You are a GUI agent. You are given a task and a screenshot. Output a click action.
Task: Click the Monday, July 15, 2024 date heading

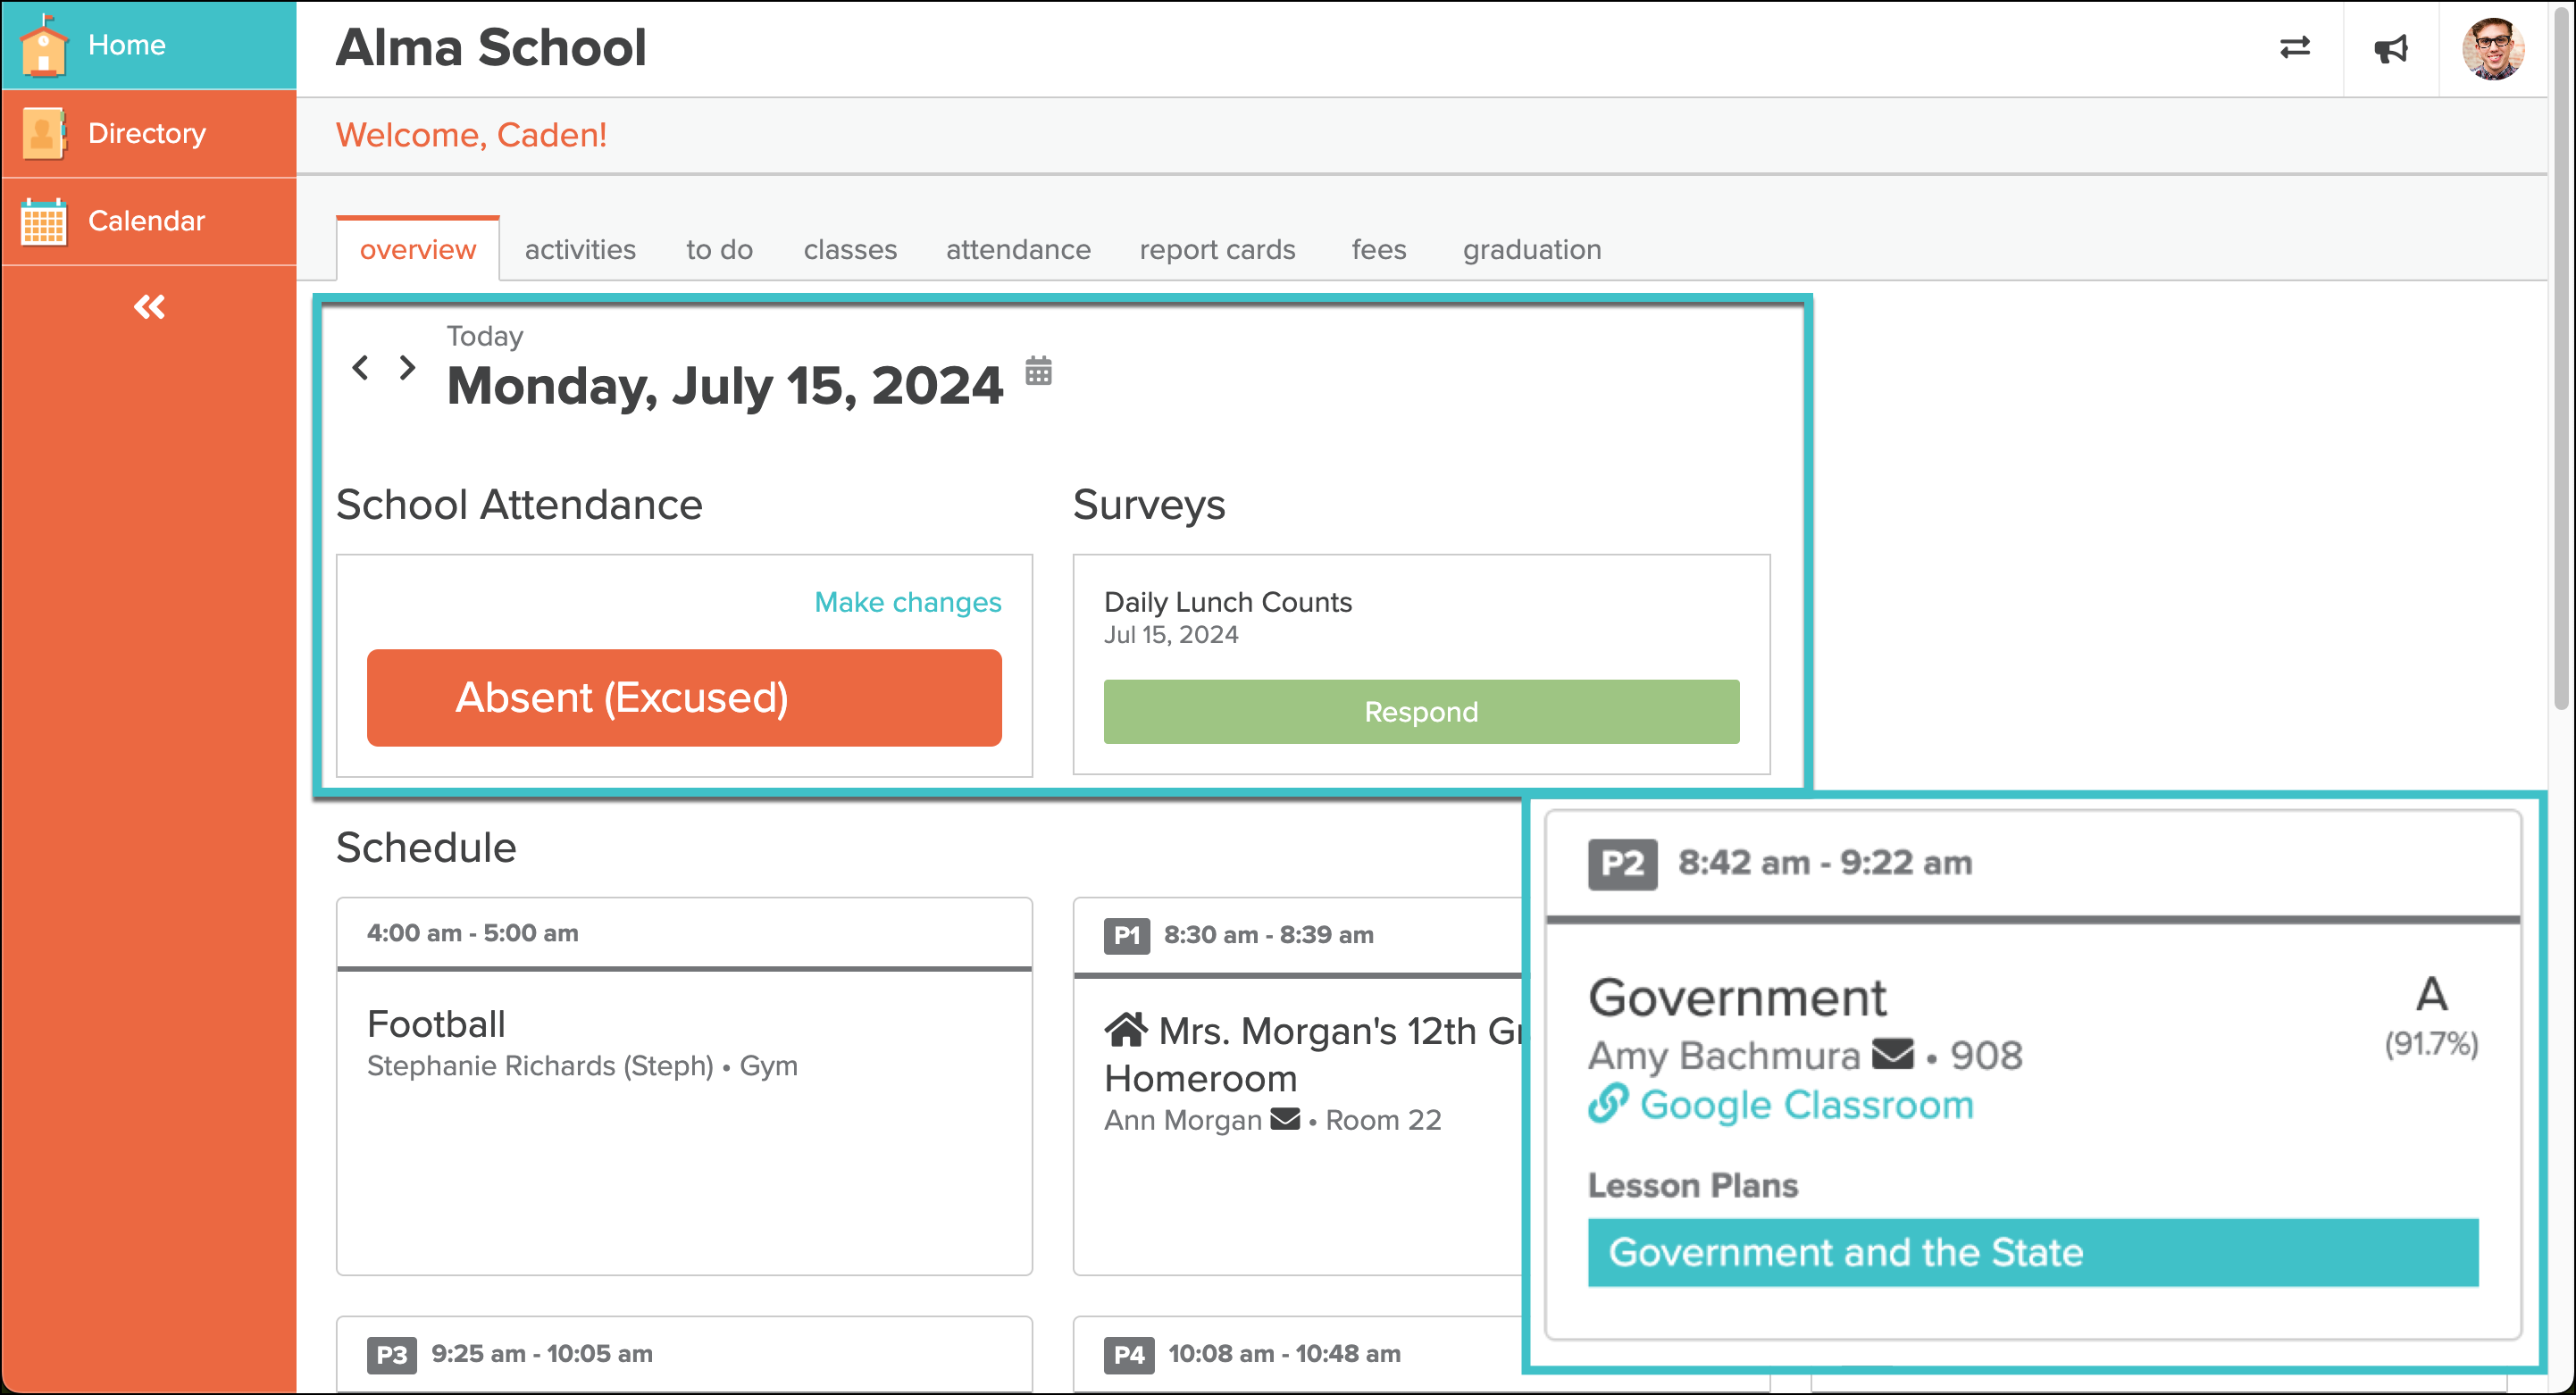724,386
